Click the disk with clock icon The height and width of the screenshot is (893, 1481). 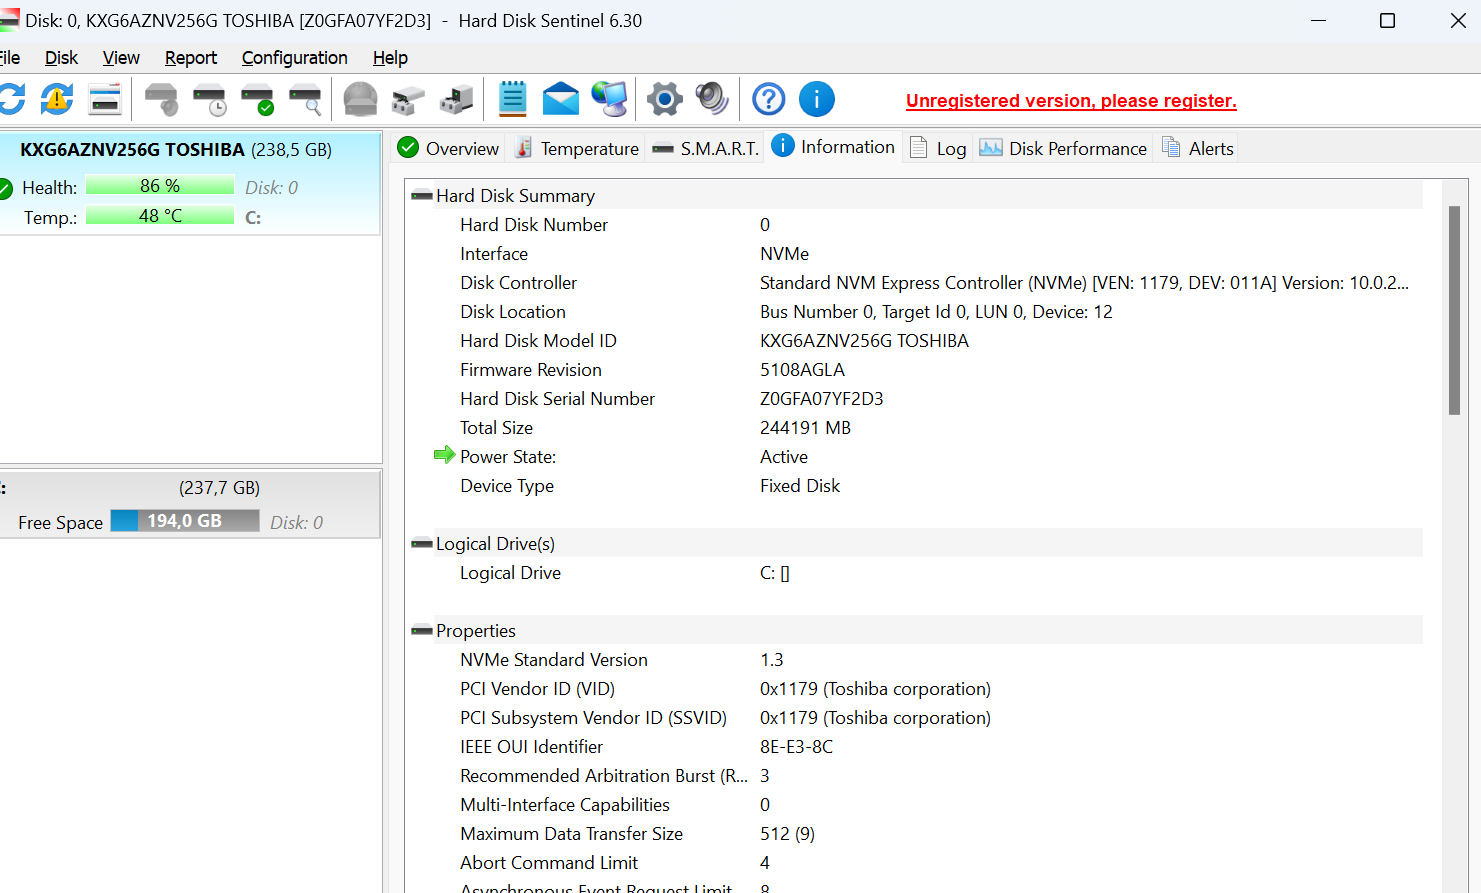210,99
